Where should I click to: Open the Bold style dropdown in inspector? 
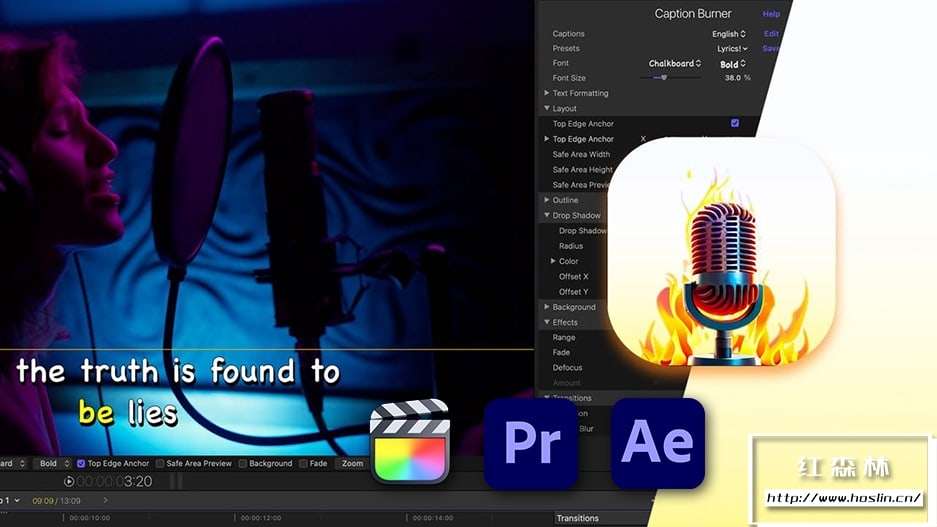click(733, 64)
